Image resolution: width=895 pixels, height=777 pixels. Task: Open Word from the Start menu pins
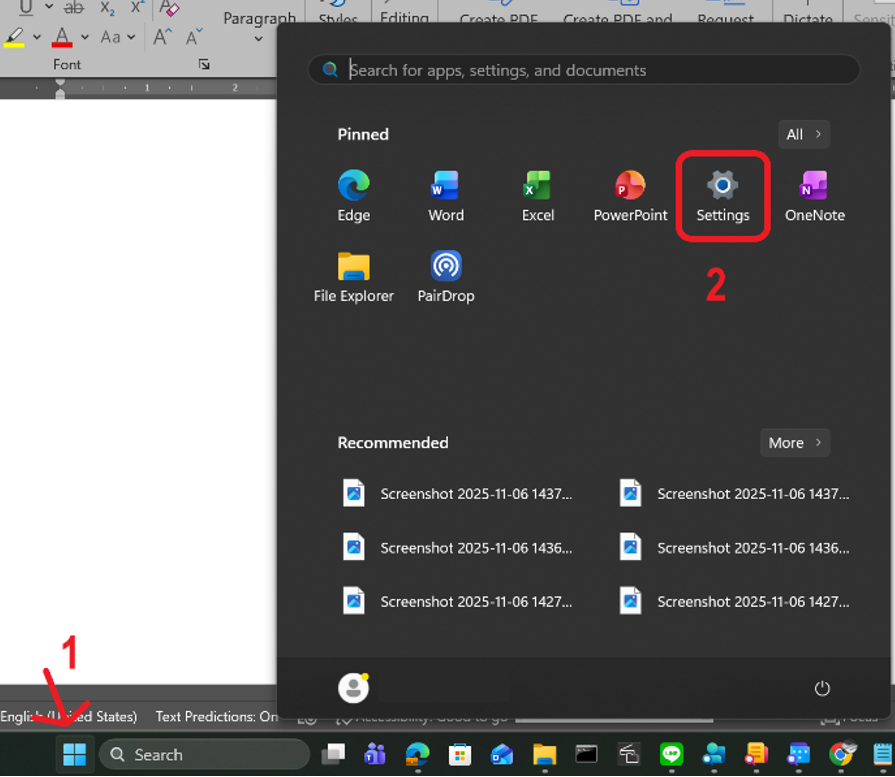click(445, 196)
